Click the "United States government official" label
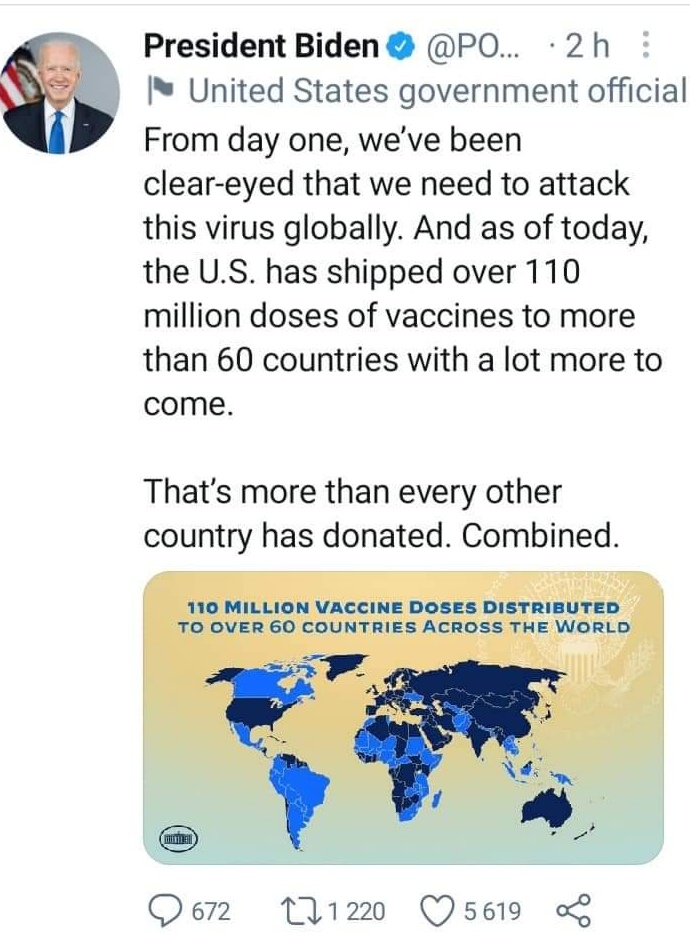The image size is (690, 934). pos(437,91)
